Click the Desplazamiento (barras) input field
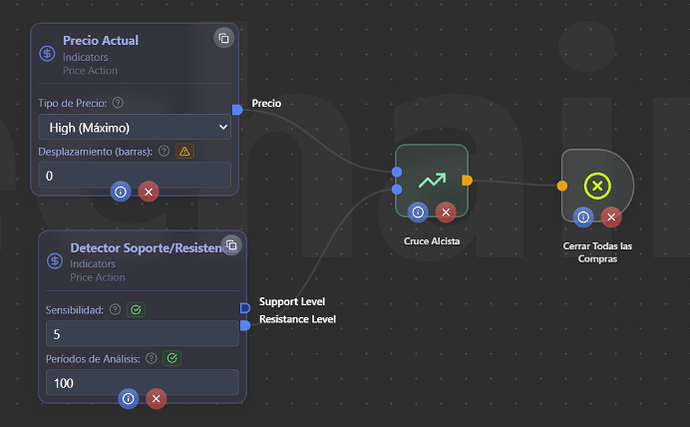 134,175
